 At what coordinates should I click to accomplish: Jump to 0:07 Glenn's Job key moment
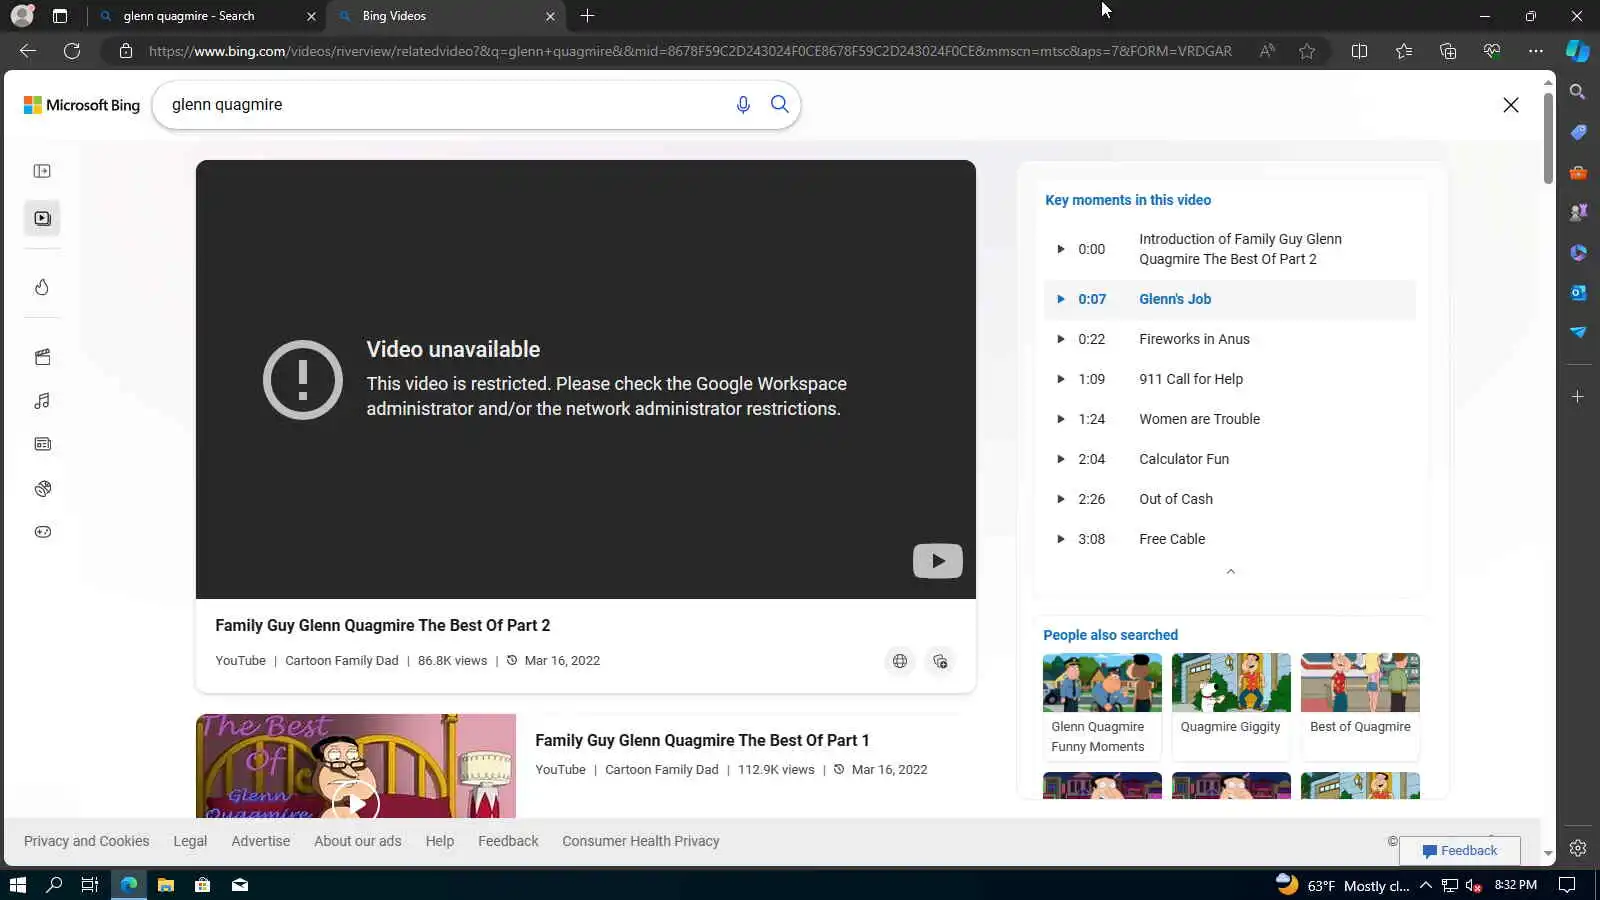[1230, 299]
